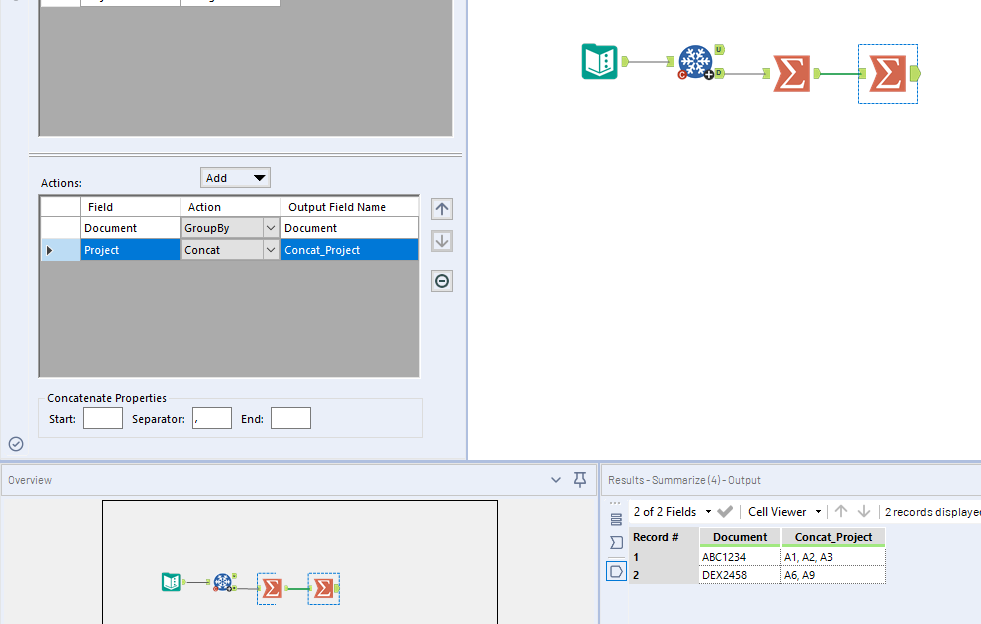Click the cell view icon in Results sidebar
981x624 pixels.
[x=616, y=570]
